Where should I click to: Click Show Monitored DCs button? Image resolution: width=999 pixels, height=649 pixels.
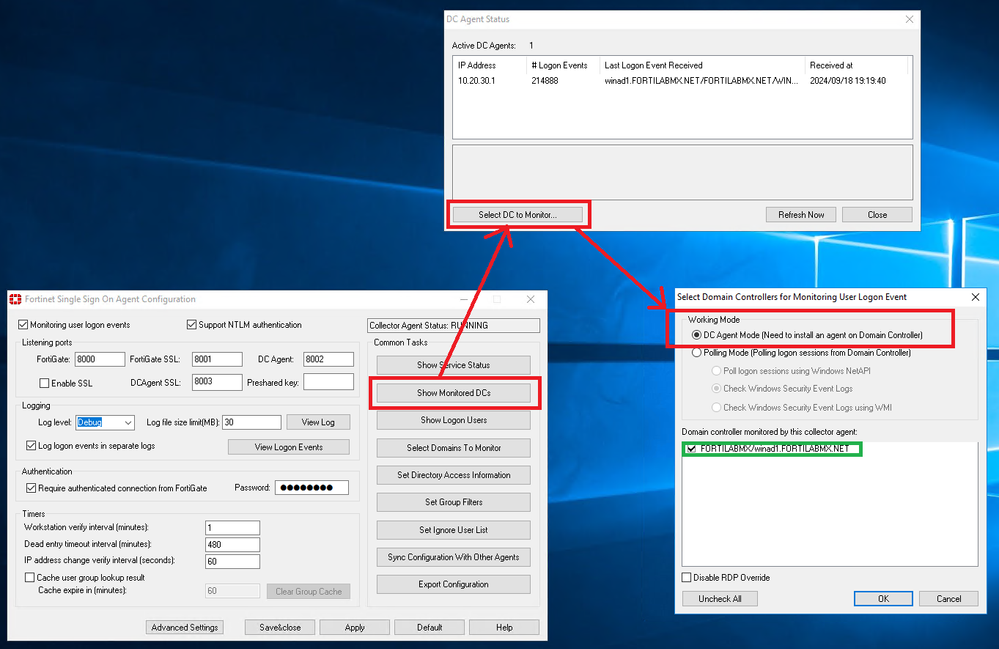pyautogui.click(x=454, y=393)
